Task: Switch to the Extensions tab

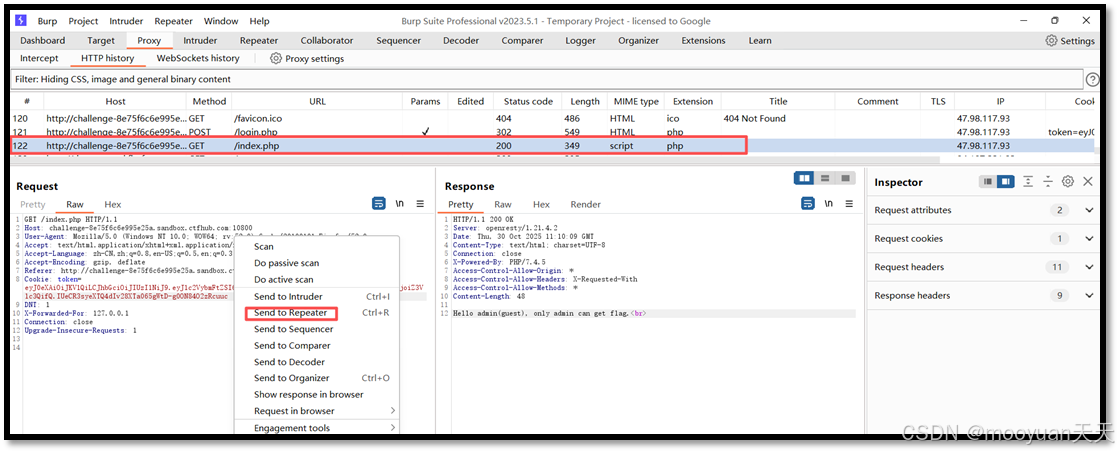Action: pyautogui.click(x=703, y=41)
